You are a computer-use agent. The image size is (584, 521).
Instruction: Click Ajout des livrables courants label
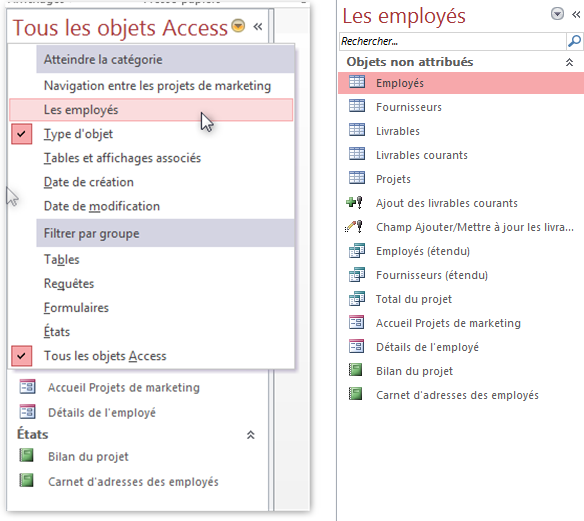click(x=447, y=203)
